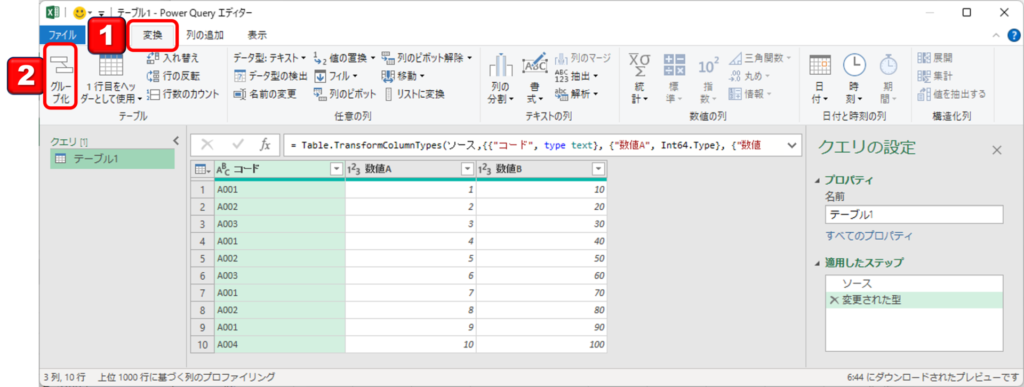
Task: Open the table corner menu icon
Action: 202,169
